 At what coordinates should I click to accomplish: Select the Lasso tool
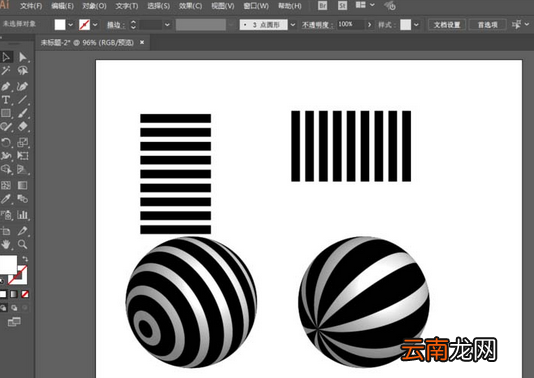coord(22,70)
